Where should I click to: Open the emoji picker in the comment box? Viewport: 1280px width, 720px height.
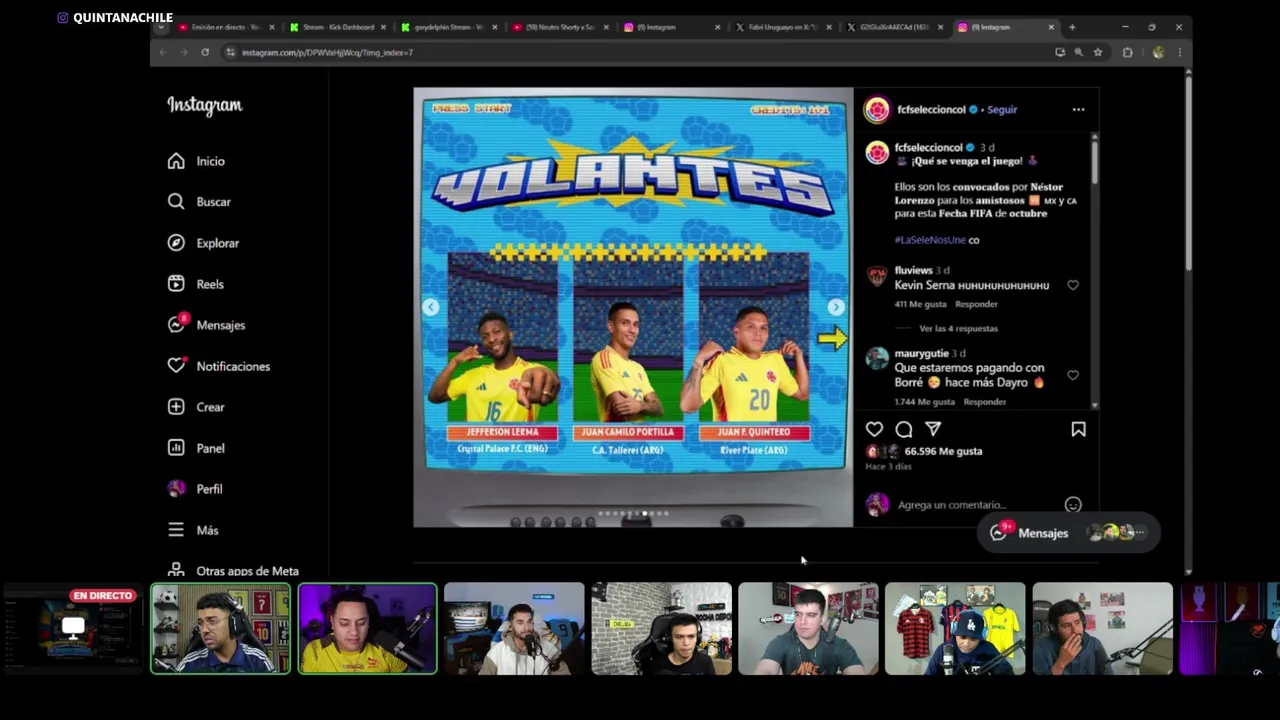(x=1073, y=505)
